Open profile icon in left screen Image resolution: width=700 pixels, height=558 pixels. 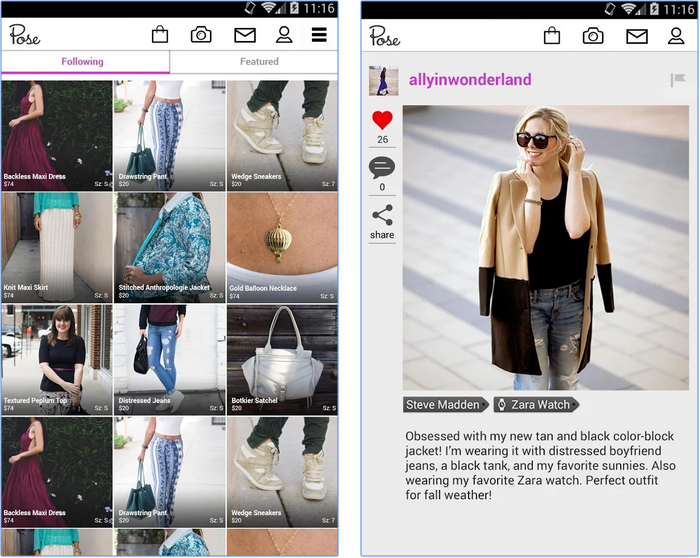tap(284, 34)
